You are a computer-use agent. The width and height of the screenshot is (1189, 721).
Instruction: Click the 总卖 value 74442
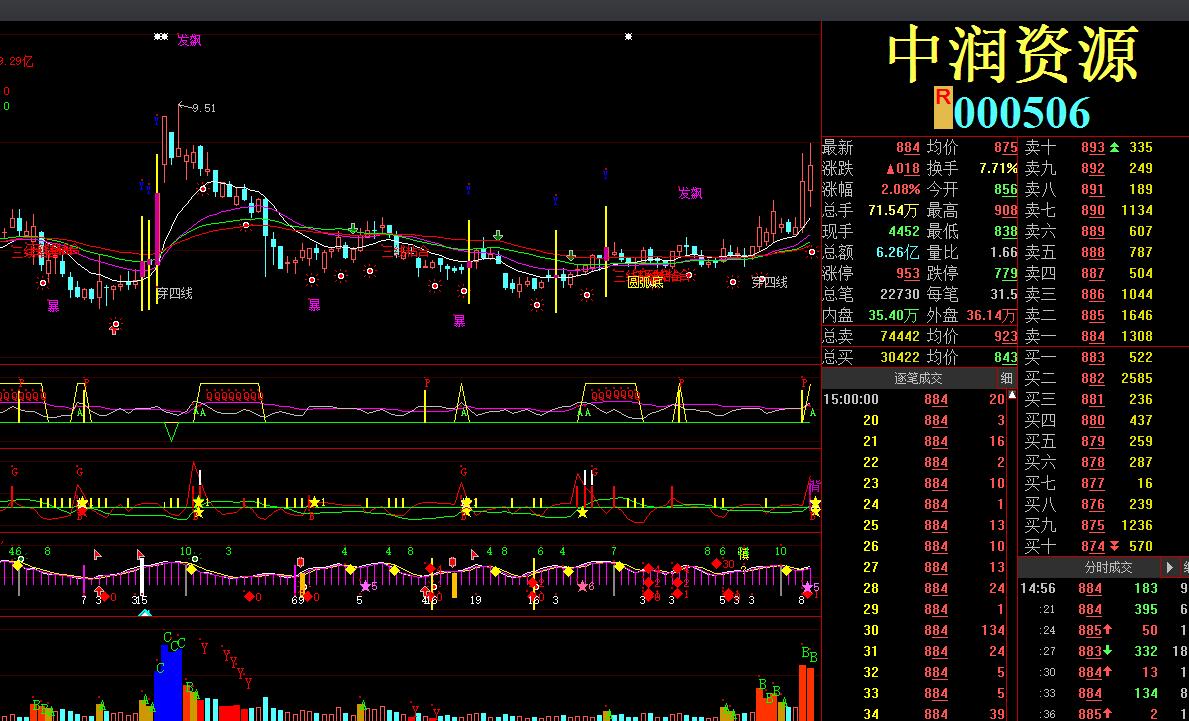pos(899,336)
